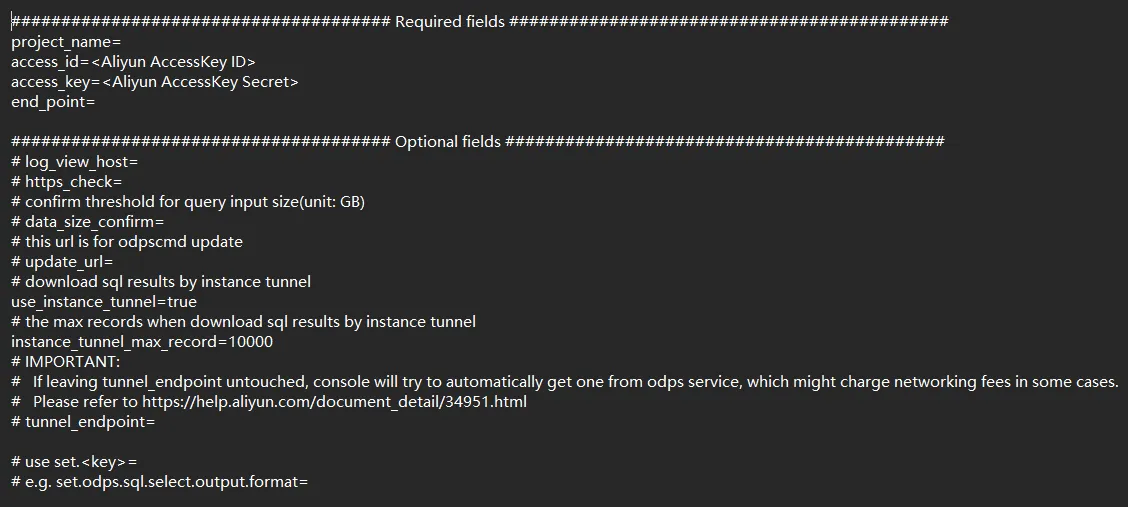
Task: Click the max records comment line
Action: [x=243, y=322]
